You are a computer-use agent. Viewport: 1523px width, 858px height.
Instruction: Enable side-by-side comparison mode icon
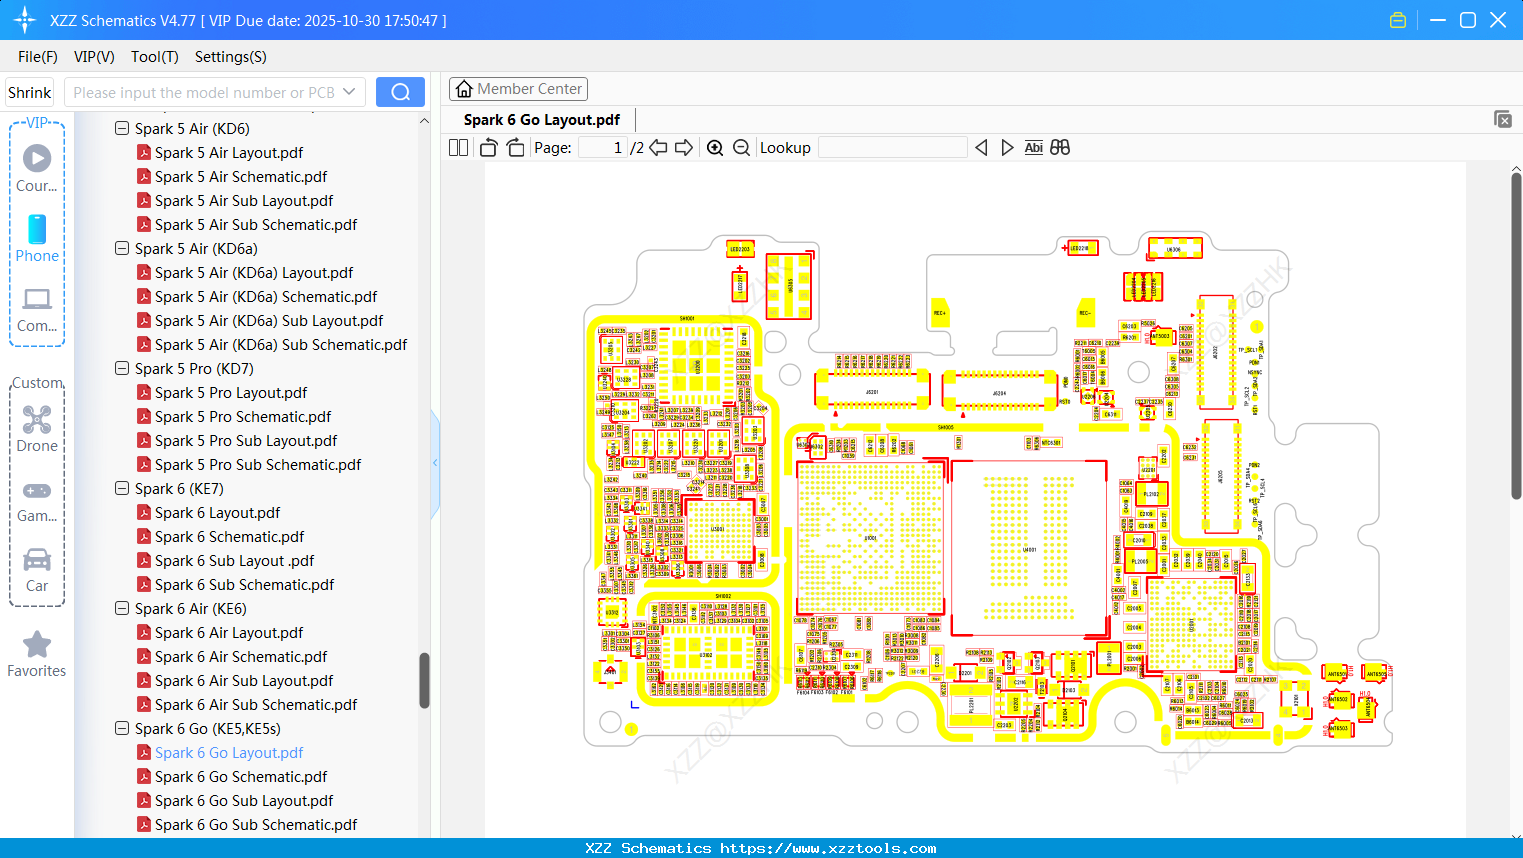[1059, 147]
